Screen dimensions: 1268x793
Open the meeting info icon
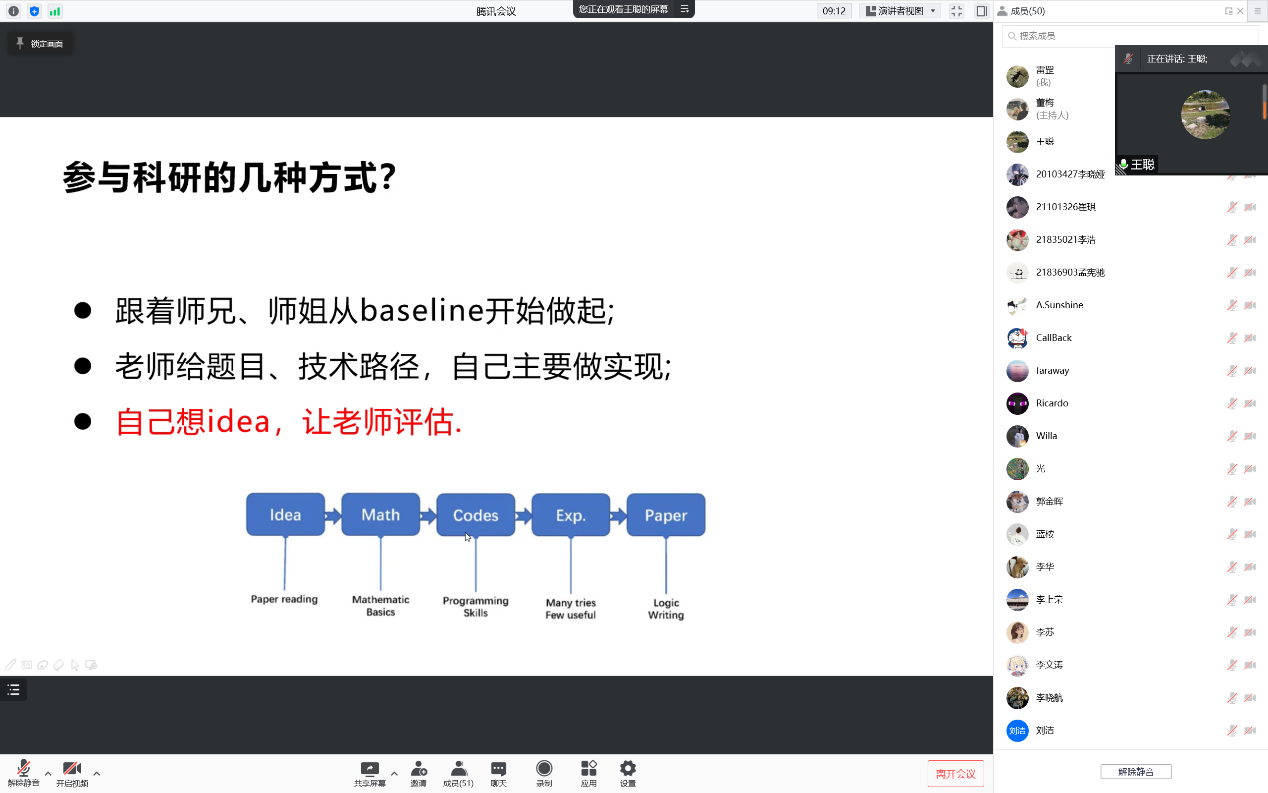tap(14, 11)
